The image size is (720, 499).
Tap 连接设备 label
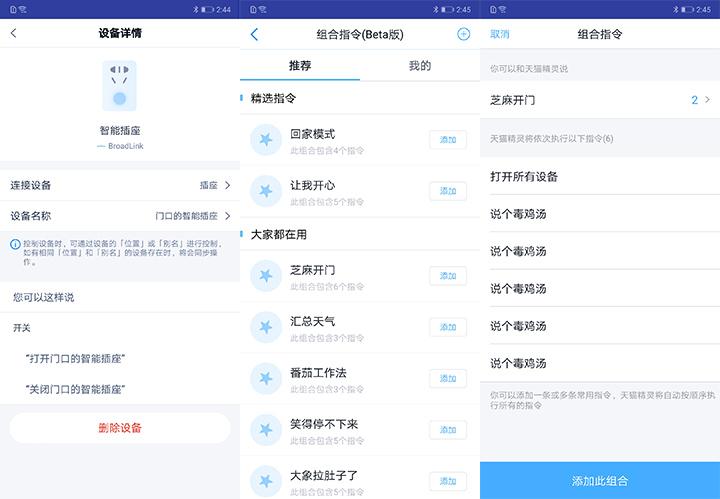click(x=31, y=185)
